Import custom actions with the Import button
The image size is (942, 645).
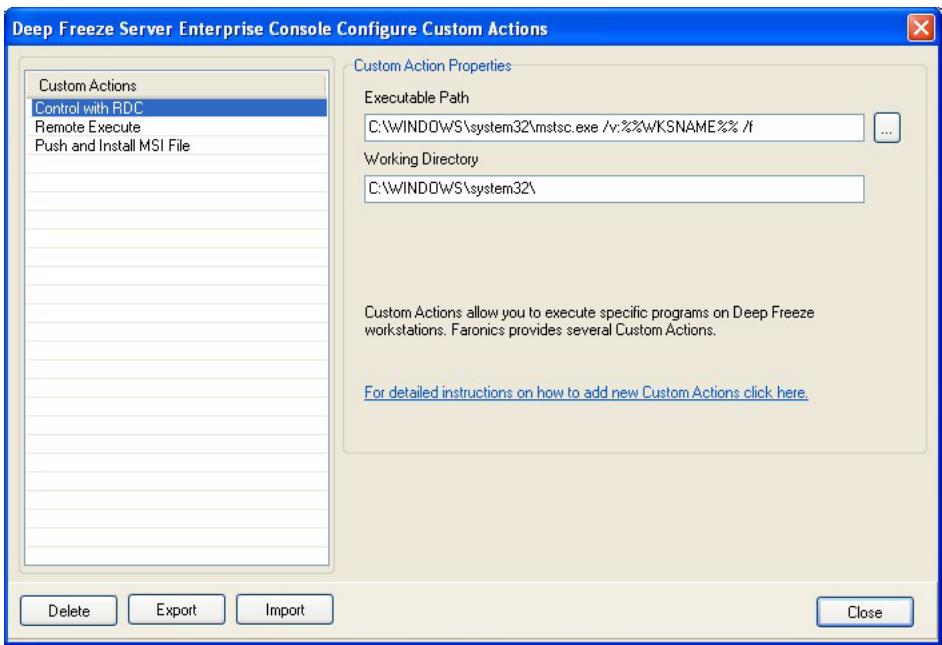click(285, 610)
